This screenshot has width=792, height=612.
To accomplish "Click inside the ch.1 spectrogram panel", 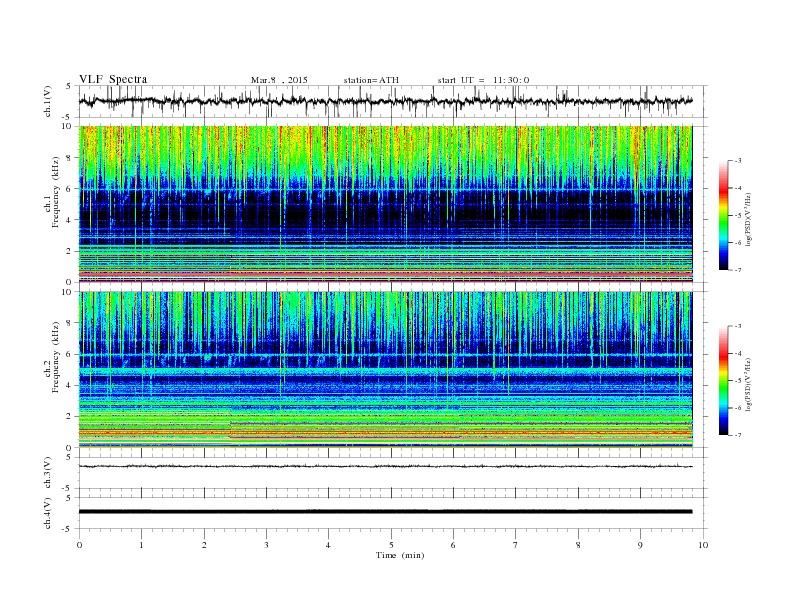I will [x=385, y=204].
